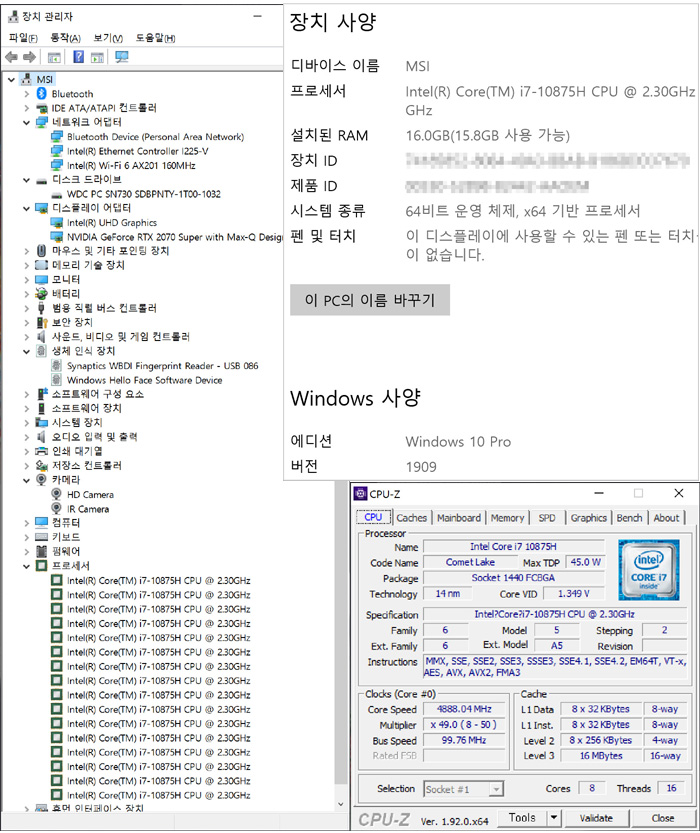Click the Intel Core i7 logo in CPU-Z
The image size is (700, 833).
[x=648, y=570]
